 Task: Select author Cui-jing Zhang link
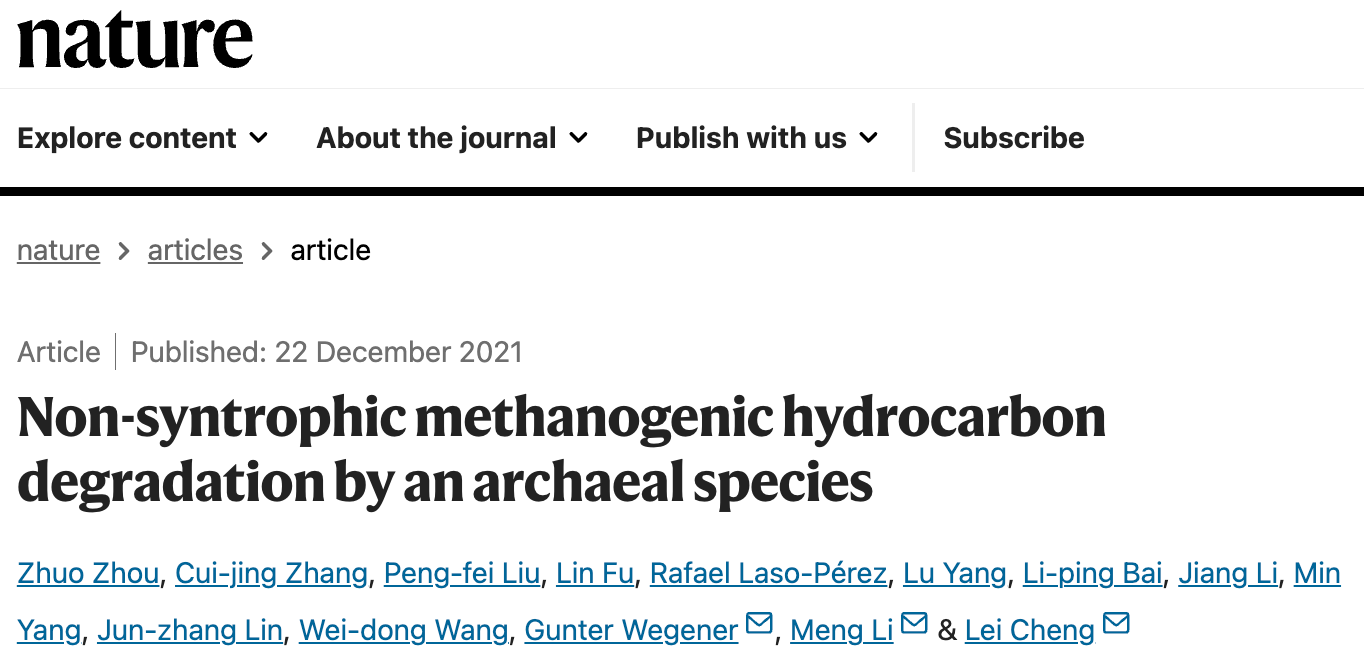(x=272, y=573)
